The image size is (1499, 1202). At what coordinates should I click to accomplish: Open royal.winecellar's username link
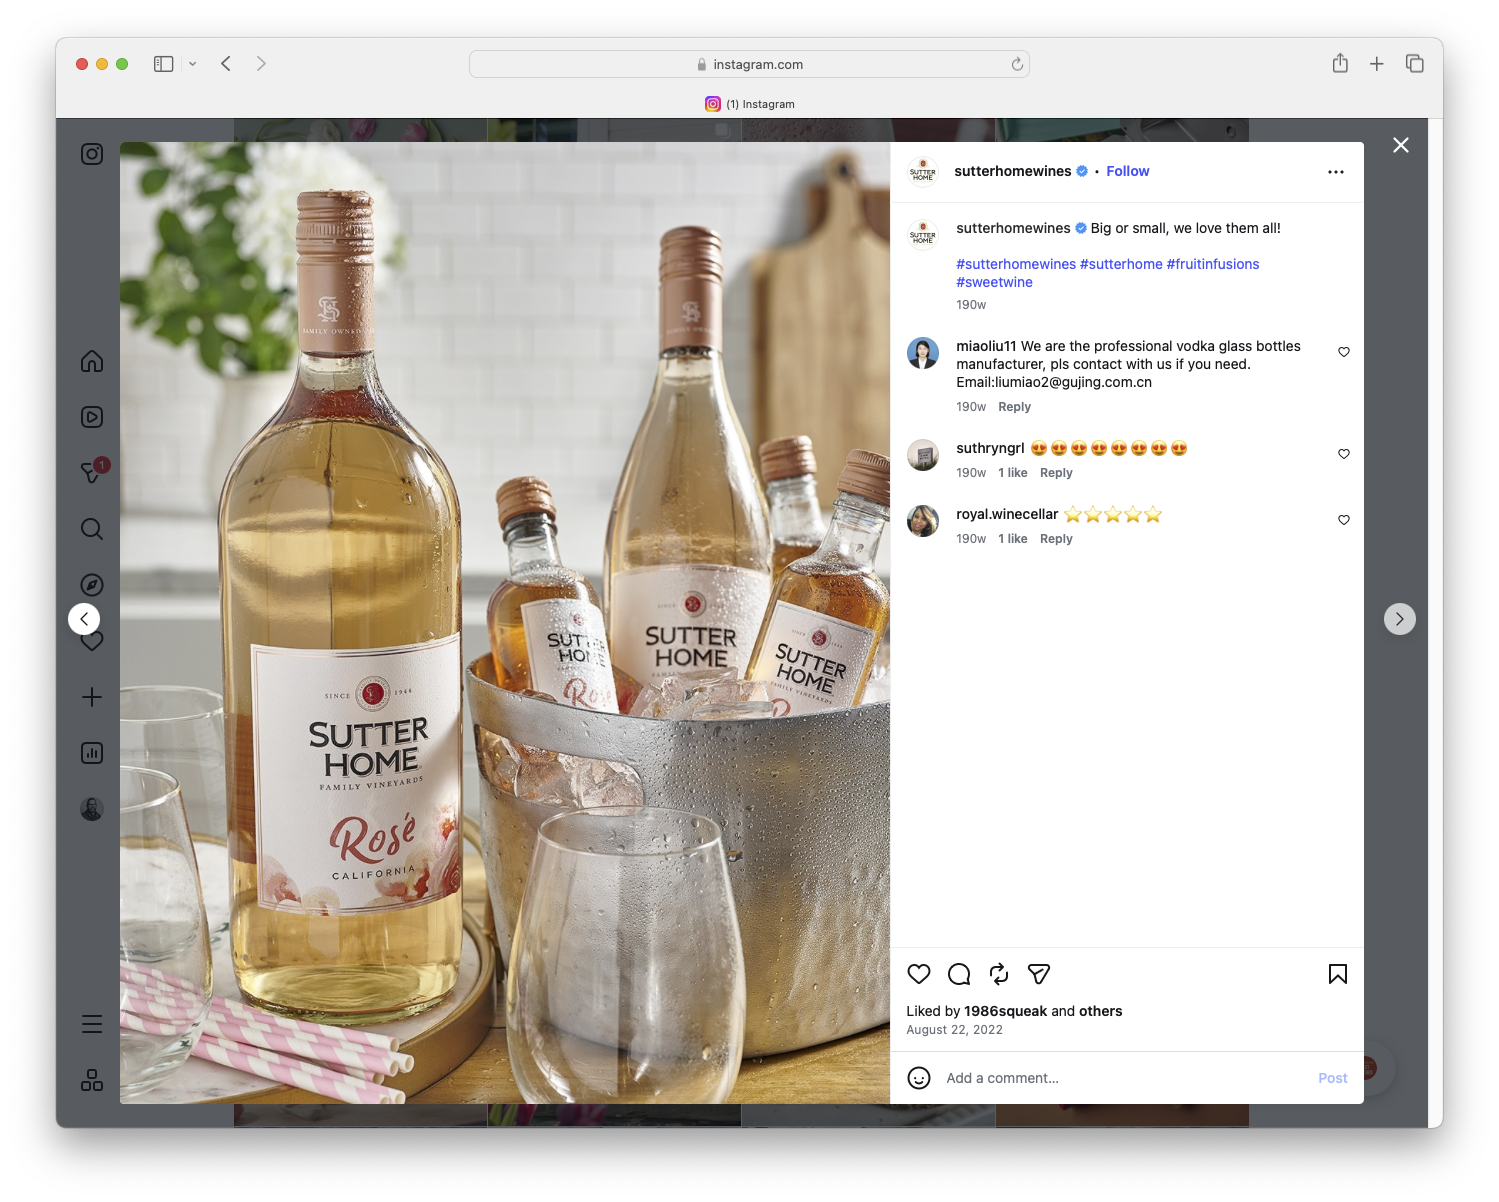click(1007, 514)
